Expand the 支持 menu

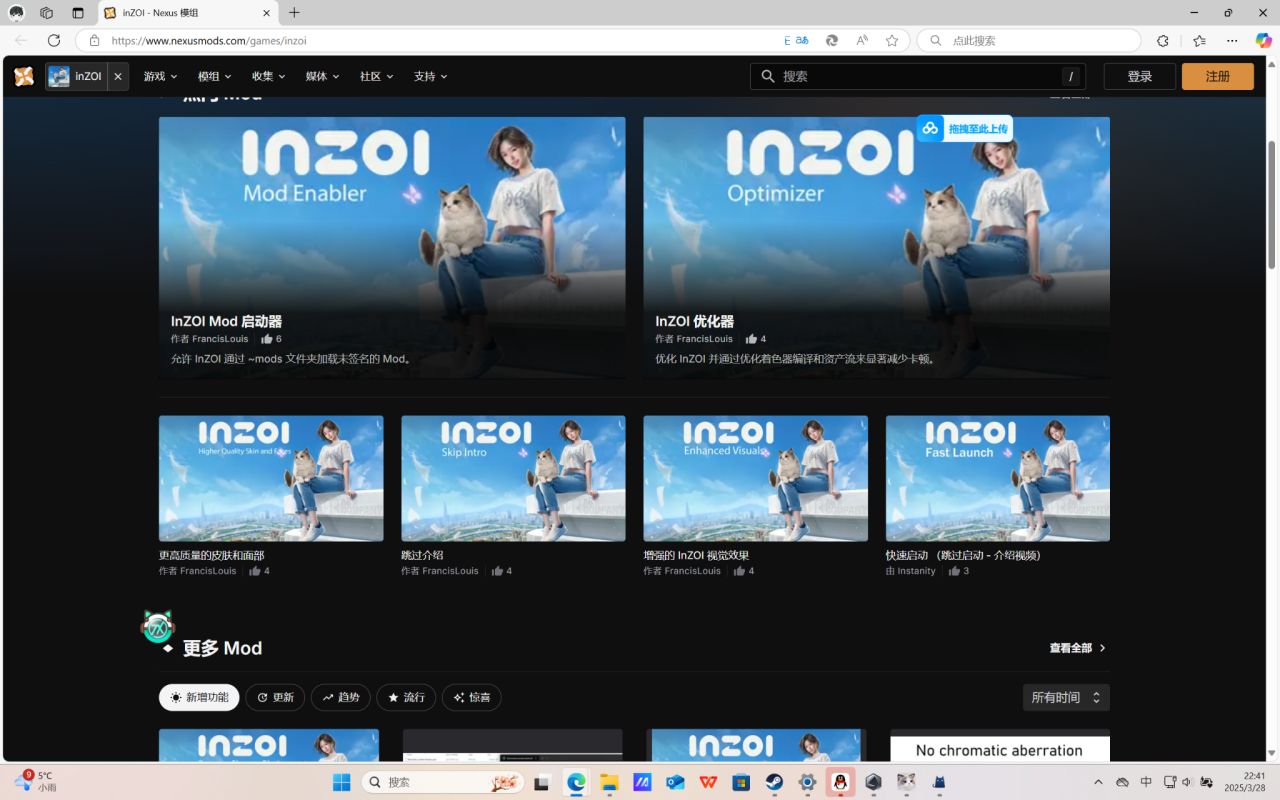430,76
